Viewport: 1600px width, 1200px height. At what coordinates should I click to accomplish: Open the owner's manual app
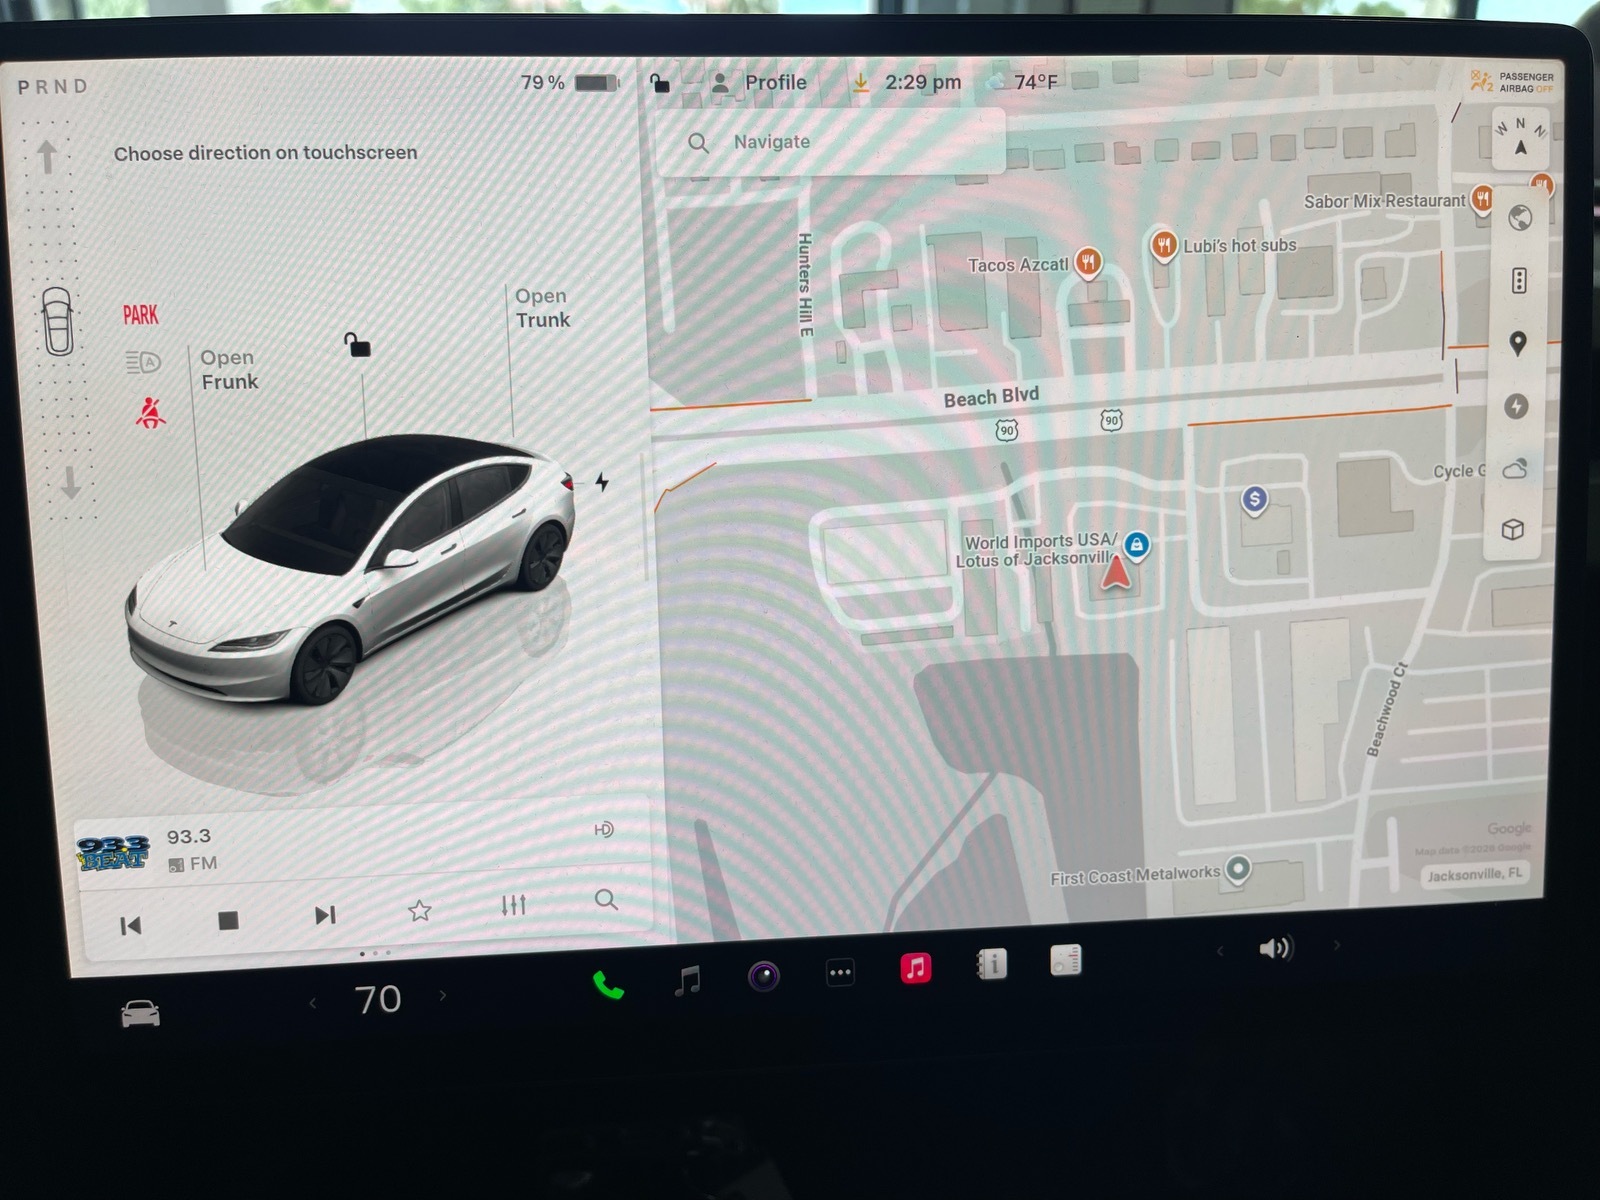click(x=991, y=964)
